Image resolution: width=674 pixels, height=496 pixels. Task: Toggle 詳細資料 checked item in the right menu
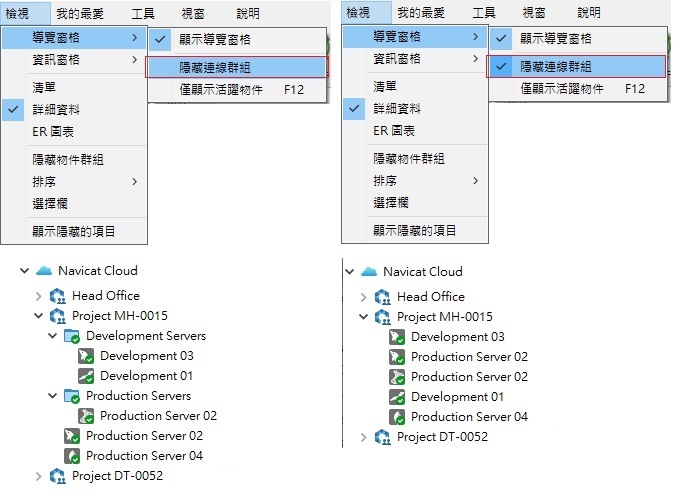[x=355, y=109]
